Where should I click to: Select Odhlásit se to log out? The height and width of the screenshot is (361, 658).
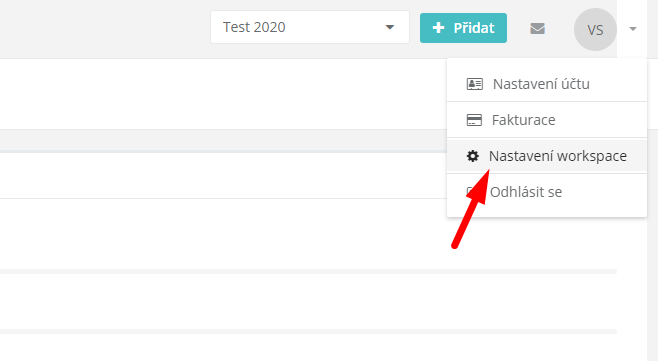(547, 192)
